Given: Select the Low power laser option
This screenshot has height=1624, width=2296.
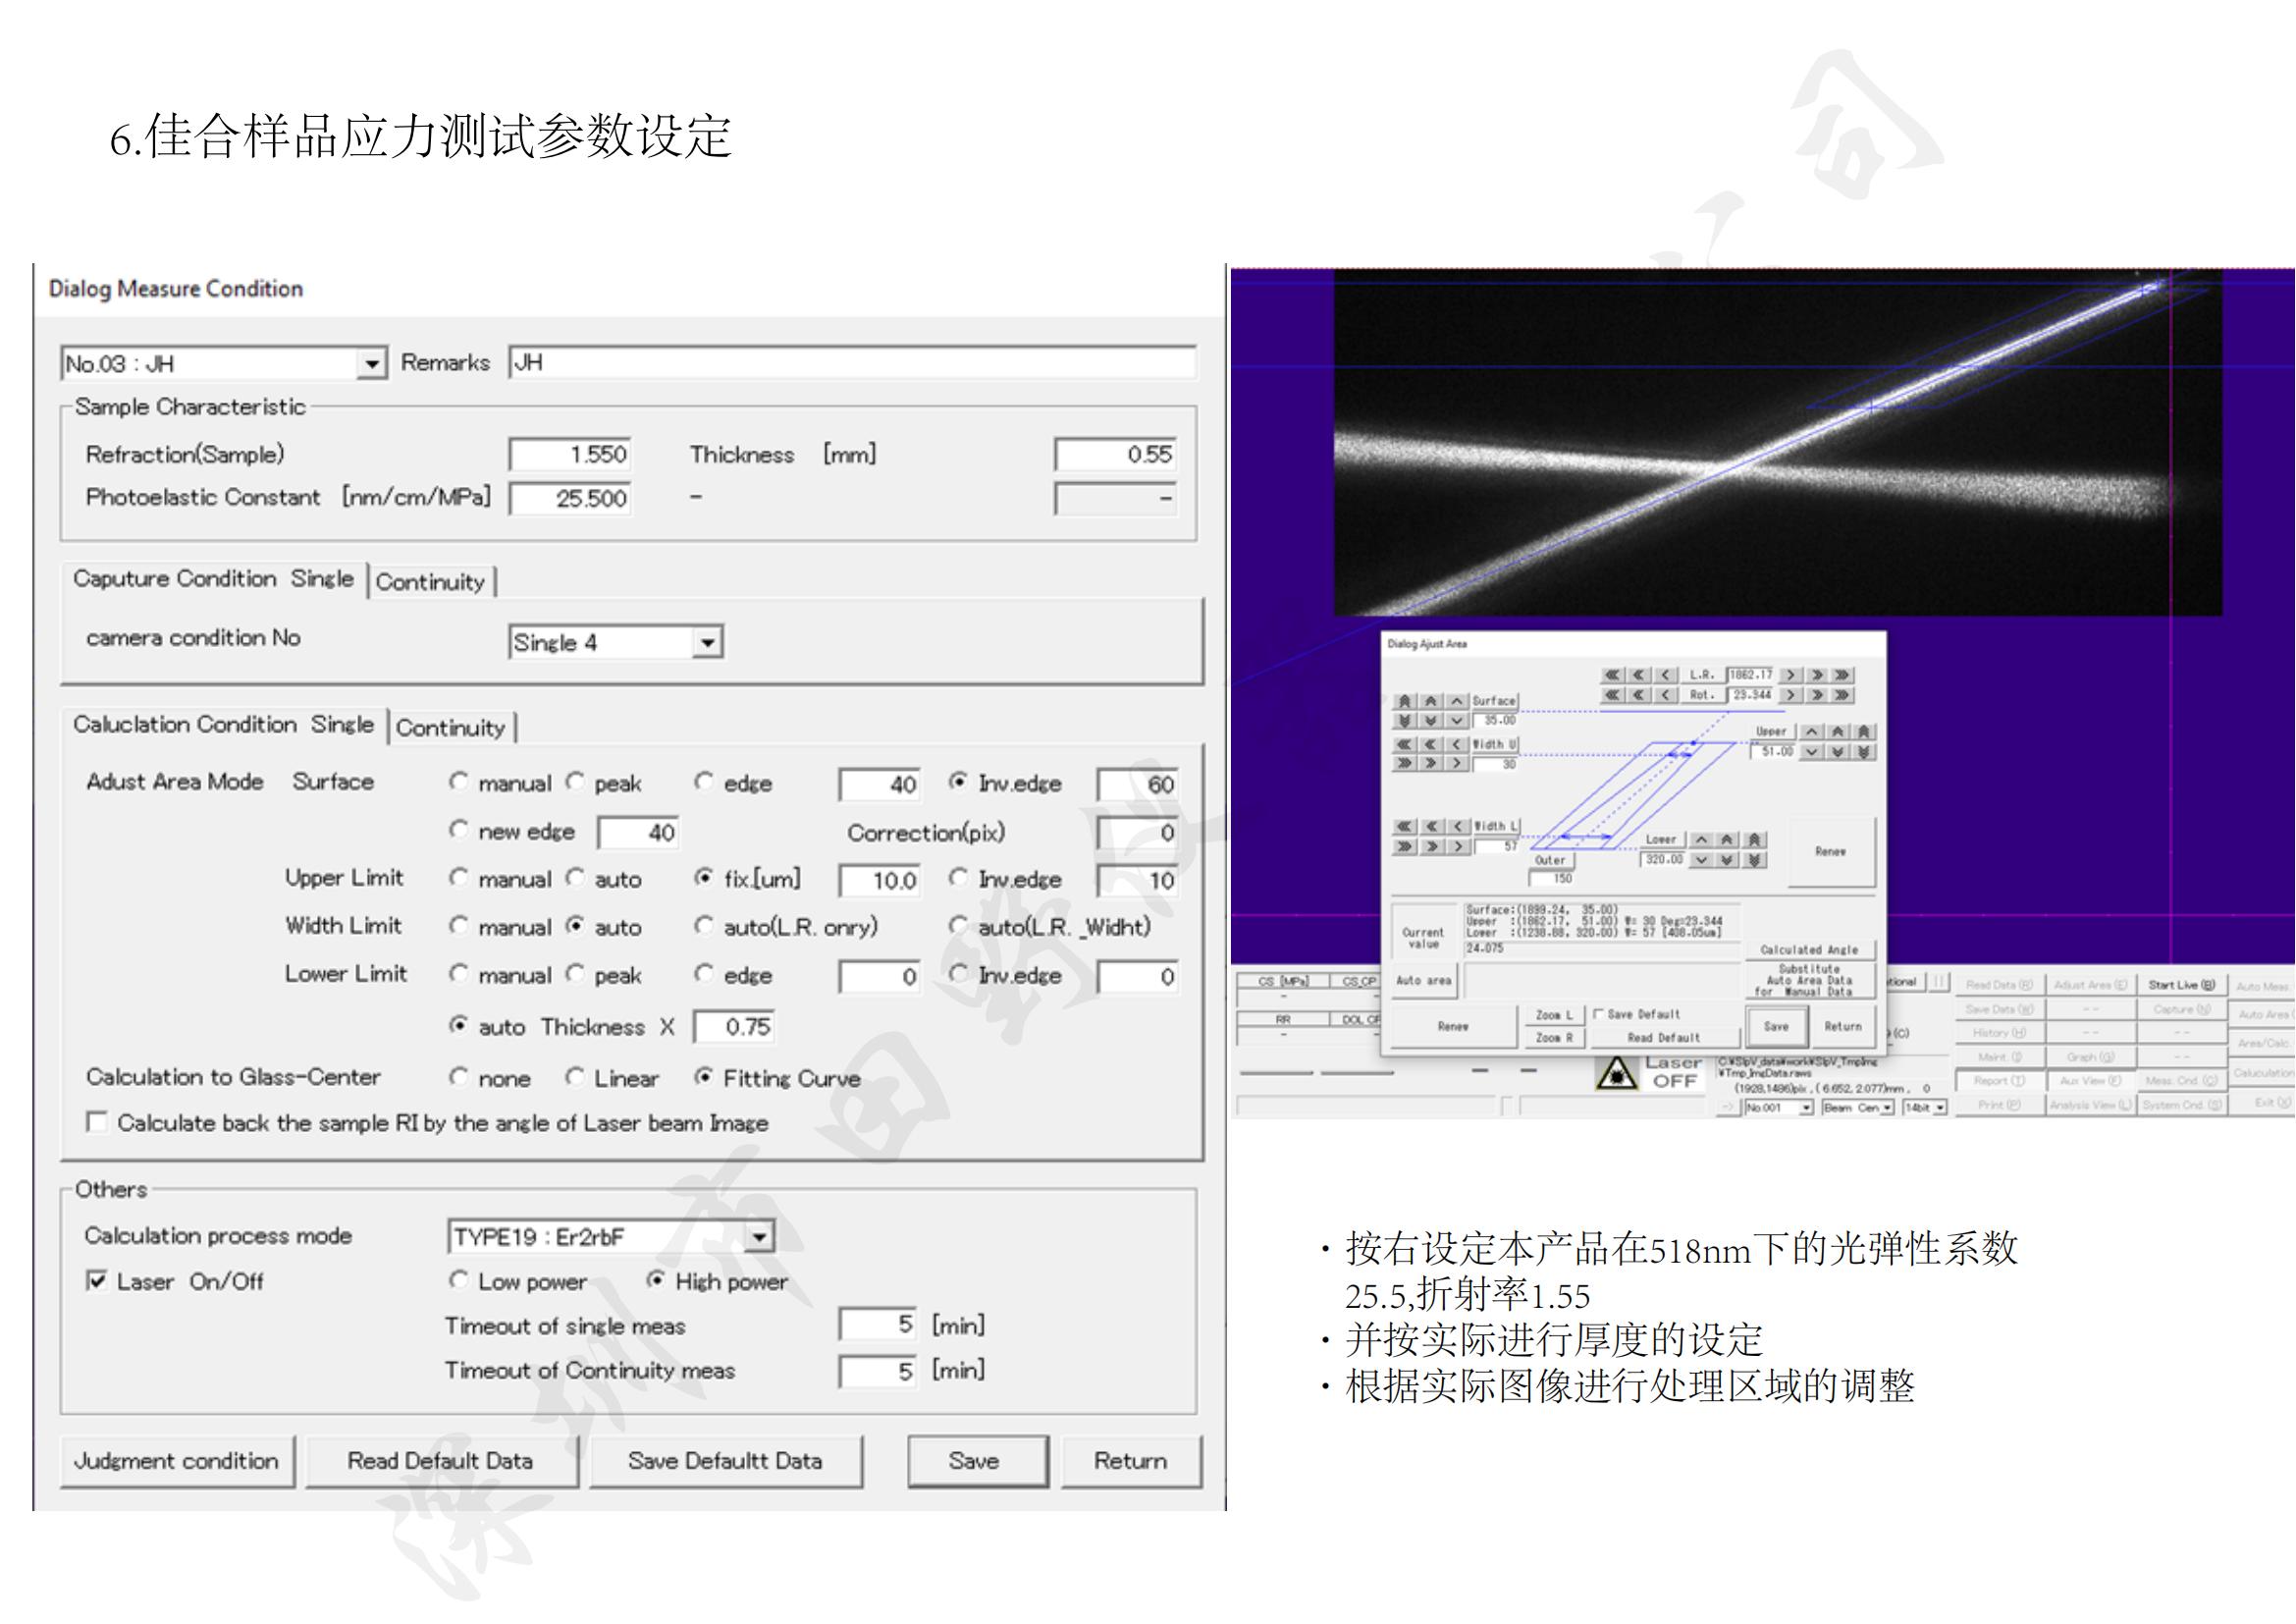Looking at the screenshot, I should coord(458,1280).
